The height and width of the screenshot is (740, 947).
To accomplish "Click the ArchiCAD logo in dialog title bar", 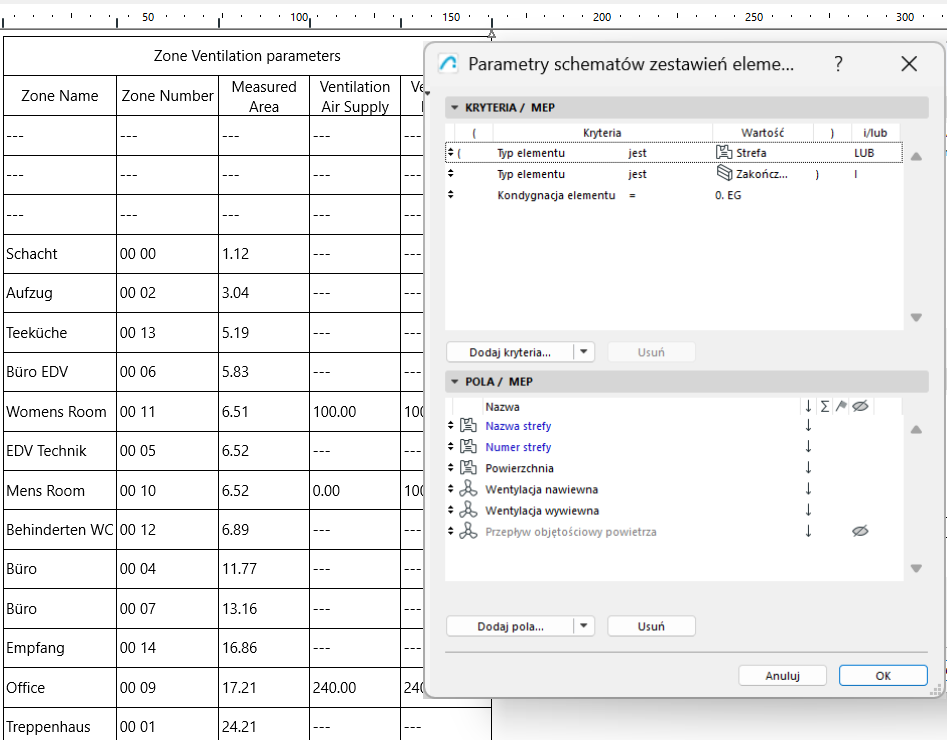I will pos(449,62).
